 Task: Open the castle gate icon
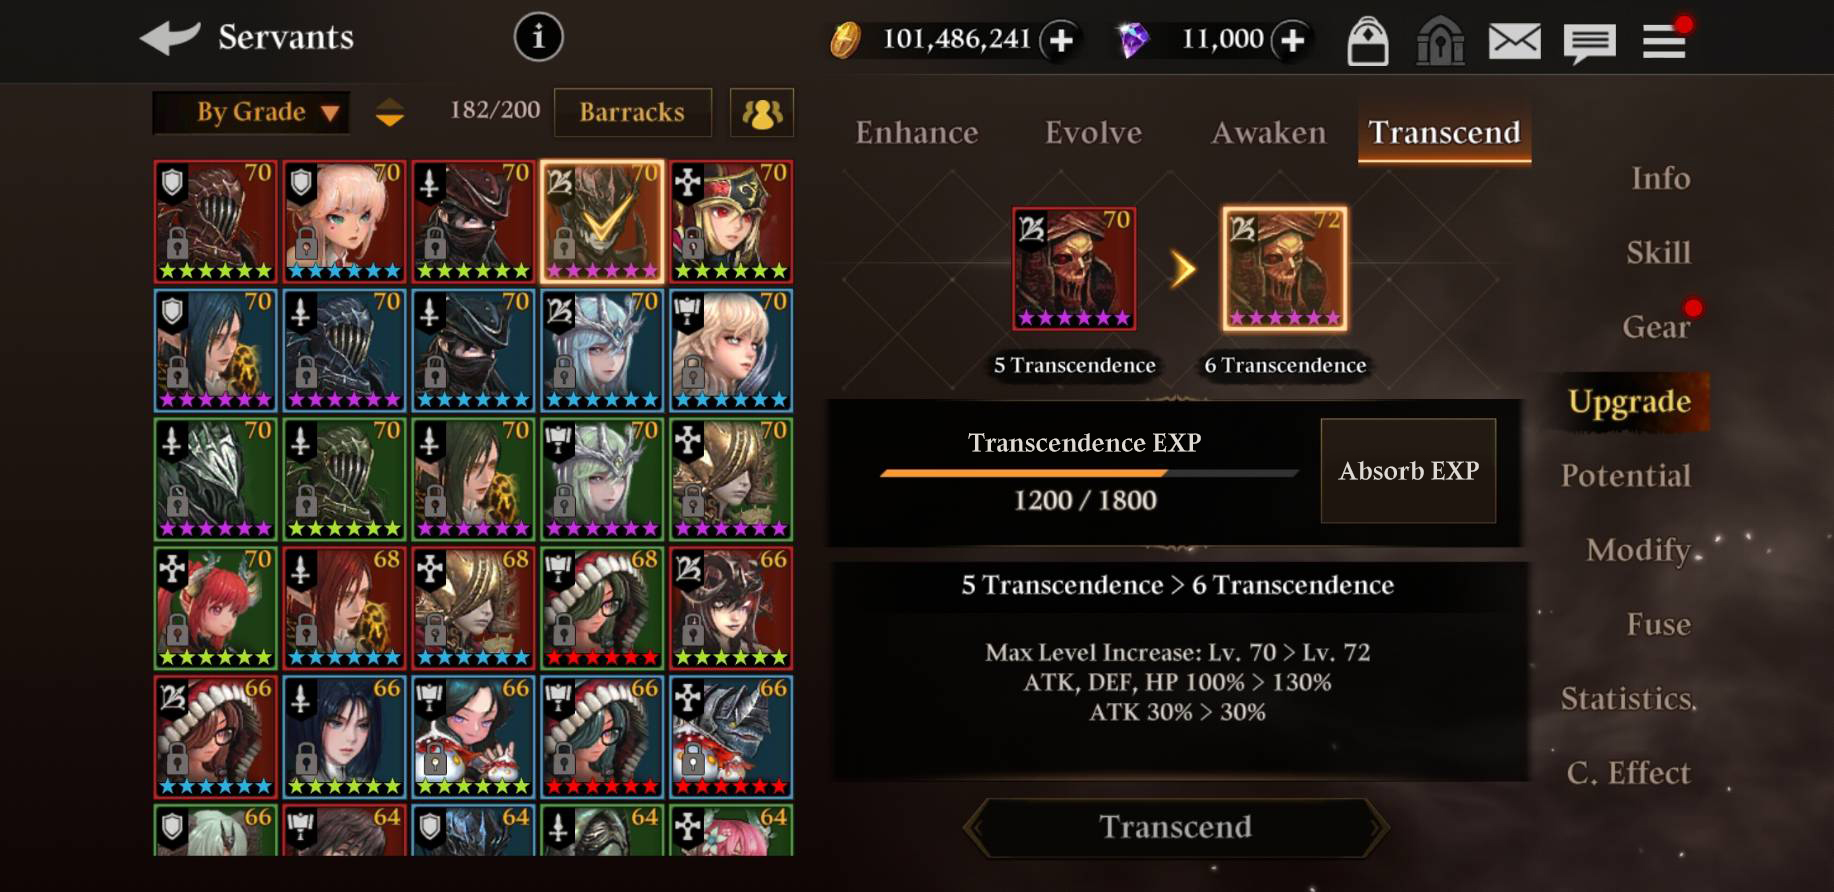click(x=1440, y=41)
